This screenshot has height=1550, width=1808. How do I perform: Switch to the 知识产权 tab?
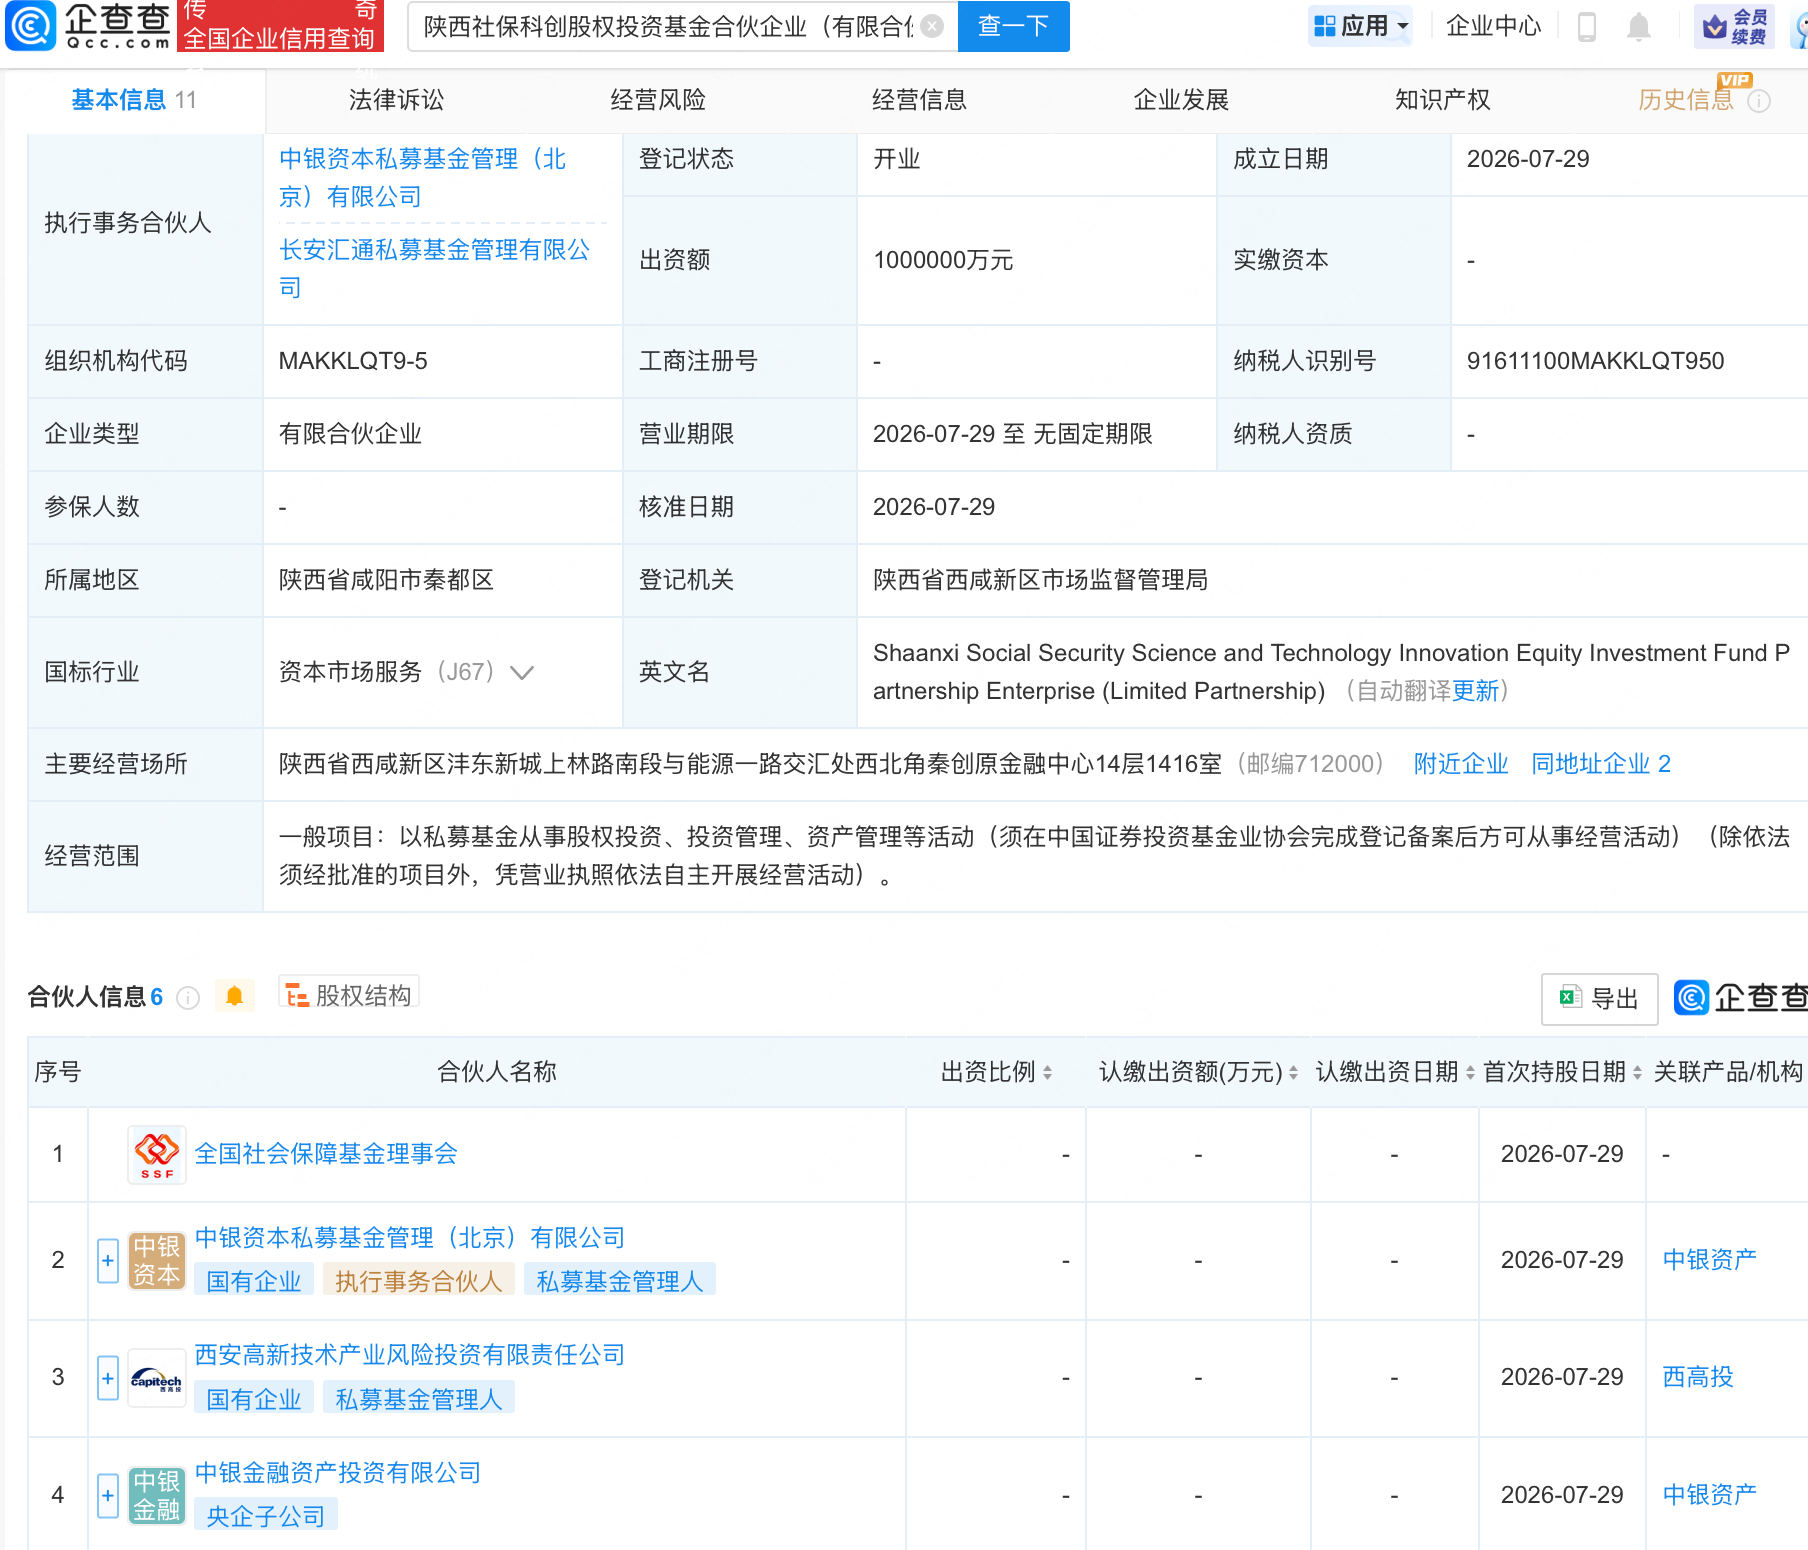[1443, 100]
